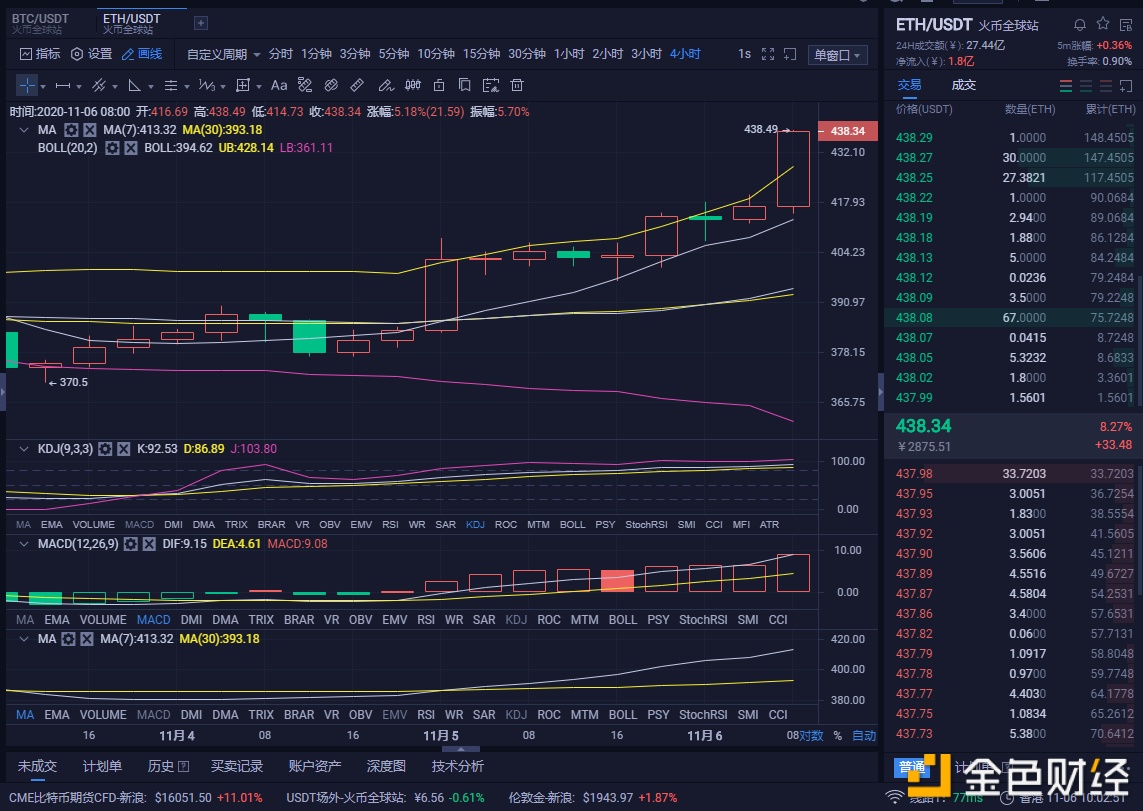Toggle percent scale on price axis
1143x811 pixels.
[x=838, y=735]
